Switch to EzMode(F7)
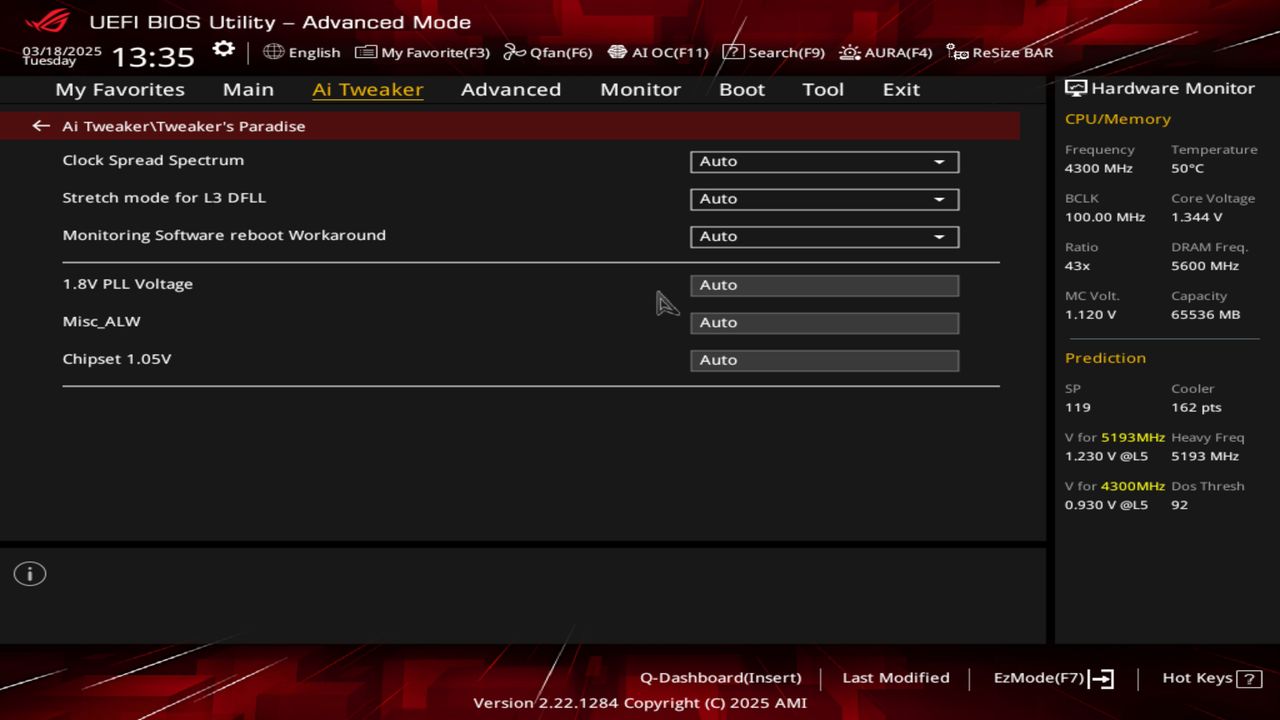Screen dimensions: 1280x720 [1053, 678]
